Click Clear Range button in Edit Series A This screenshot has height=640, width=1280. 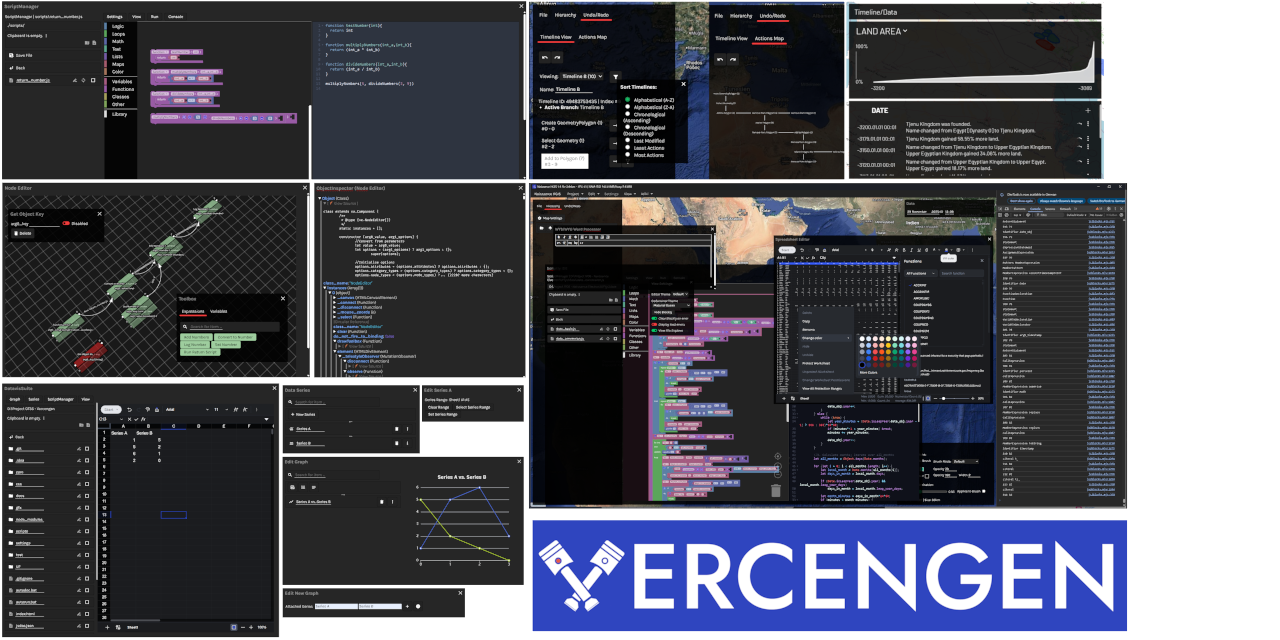(438, 407)
